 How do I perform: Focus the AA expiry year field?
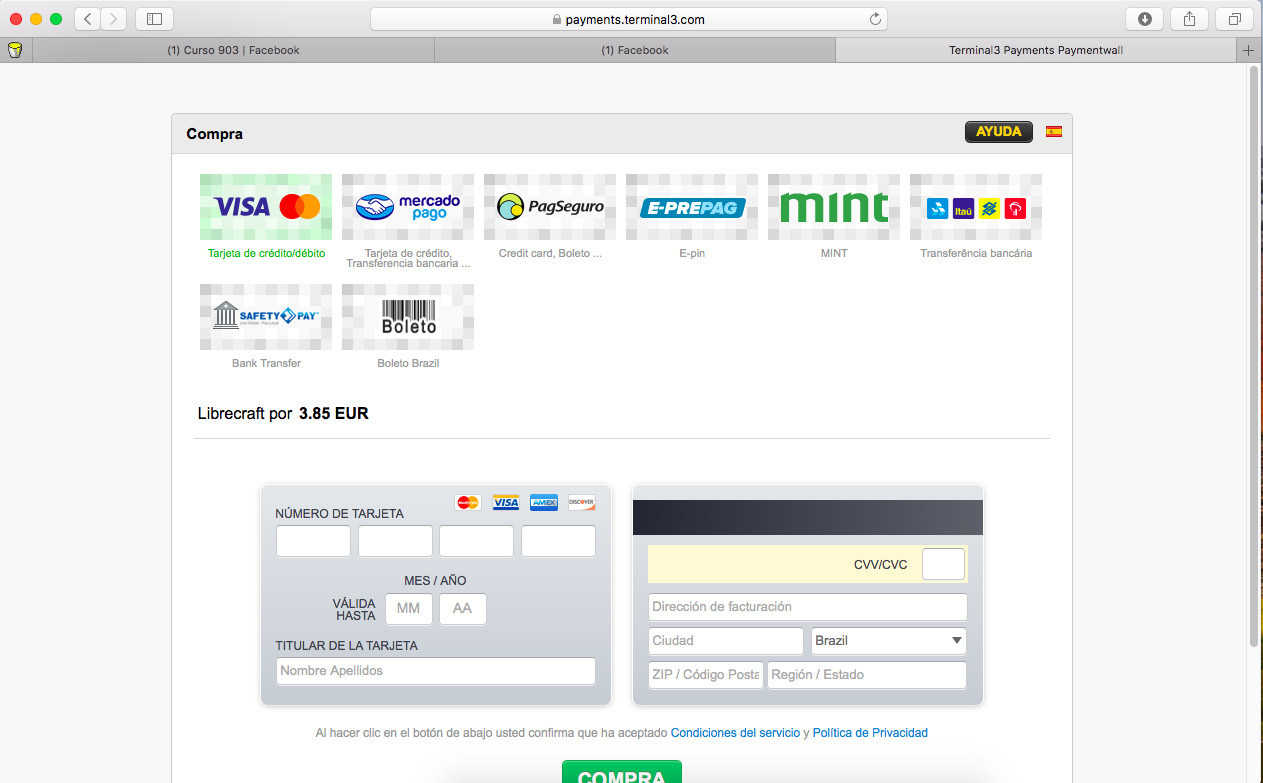(463, 609)
